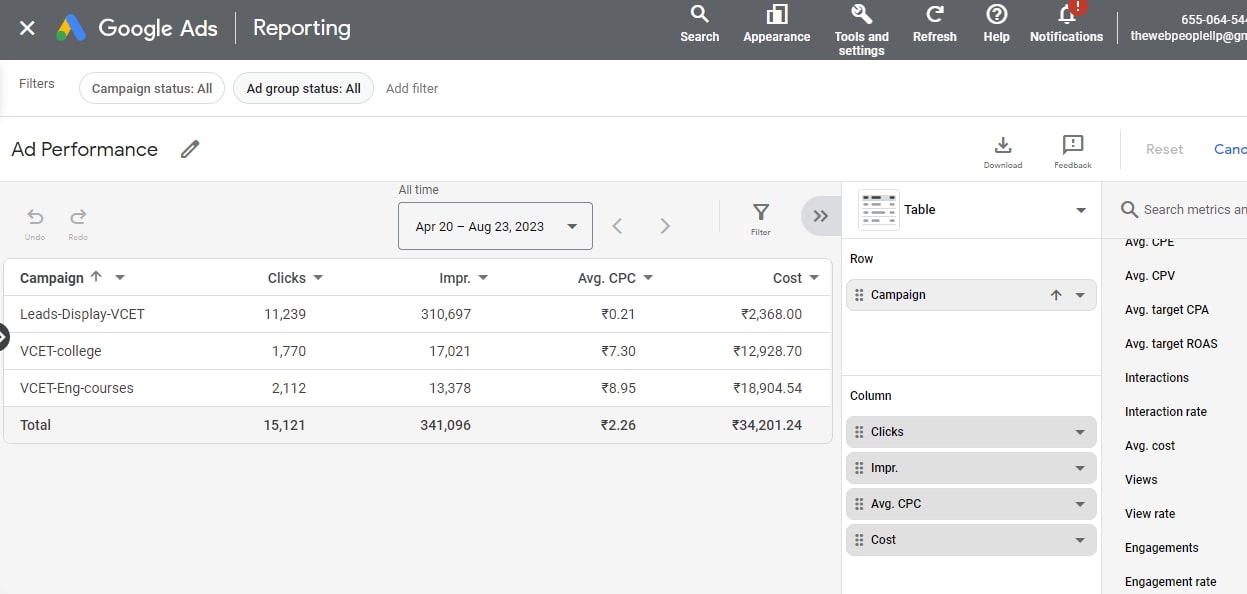The height and width of the screenshot is (594, 1247).
Task: Select Avg. CPV metric
Action: click(x=1150, y=276)
